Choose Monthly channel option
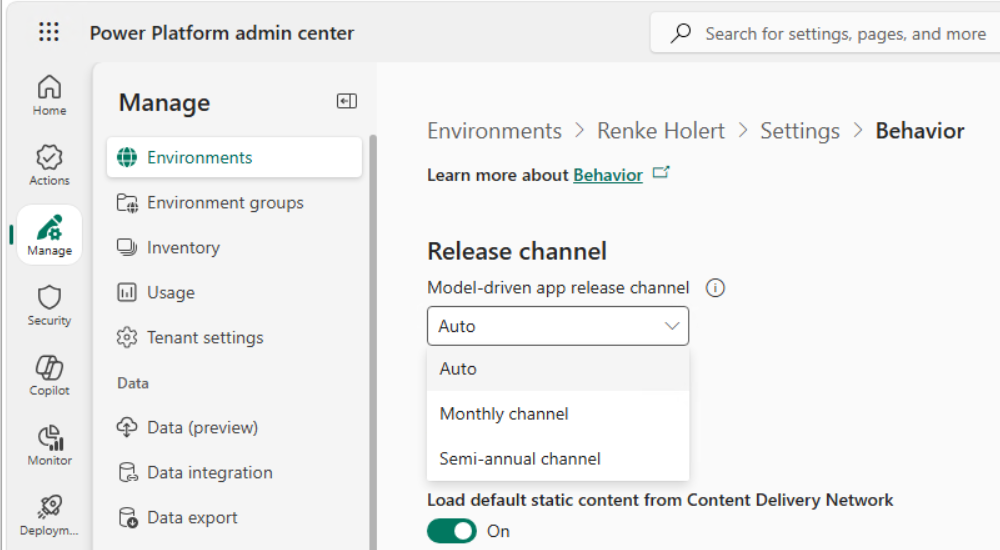1000x550 pixels. point(558,413)
